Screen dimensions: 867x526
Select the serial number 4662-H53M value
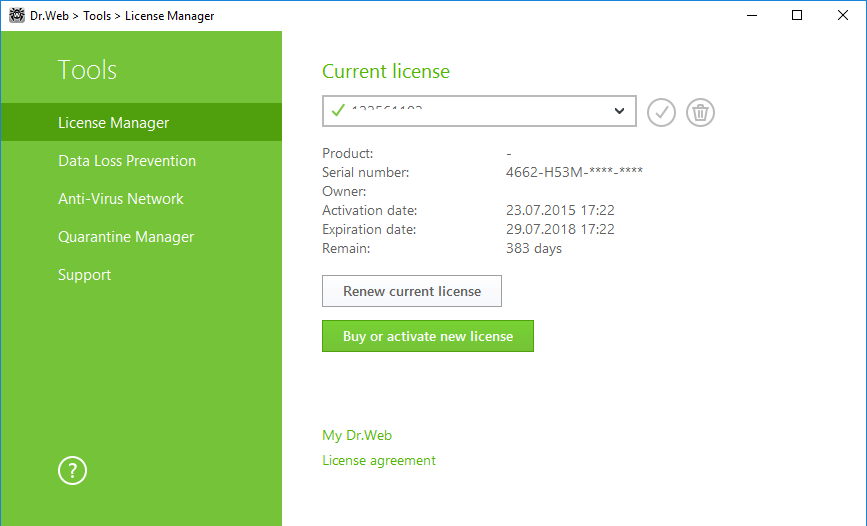pyautogui.click(x=574, y=172)
